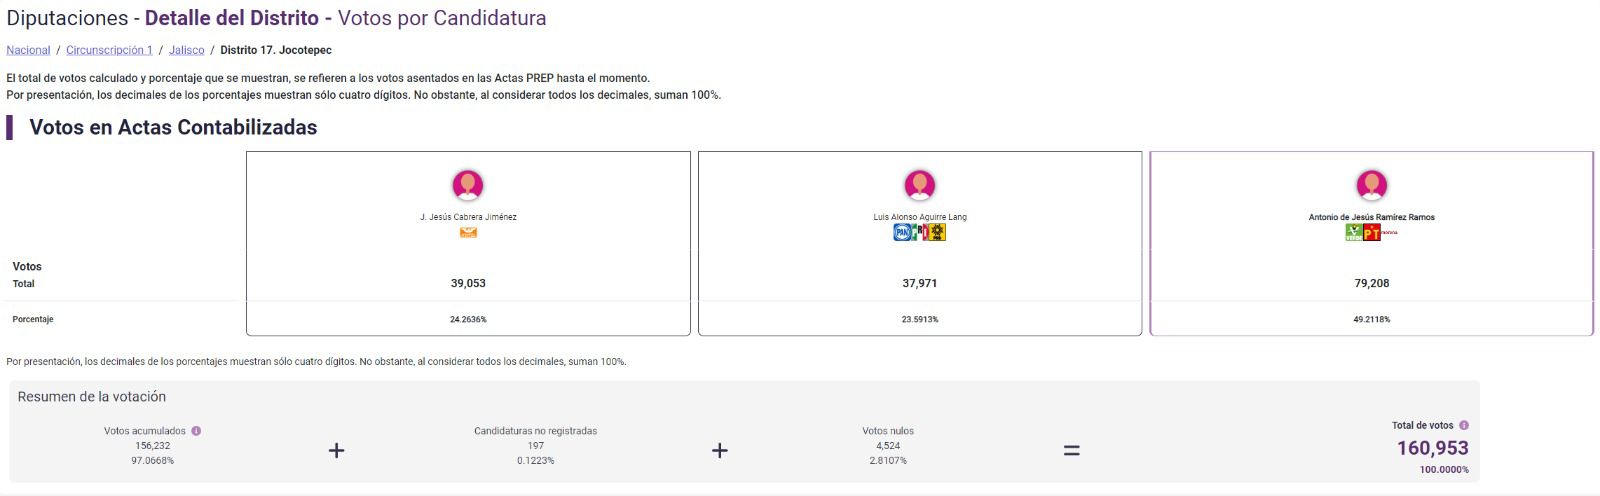Click J. Jesús Cabrera Jiménez avatar icon
1600x496 pixels.
point(468,185)
